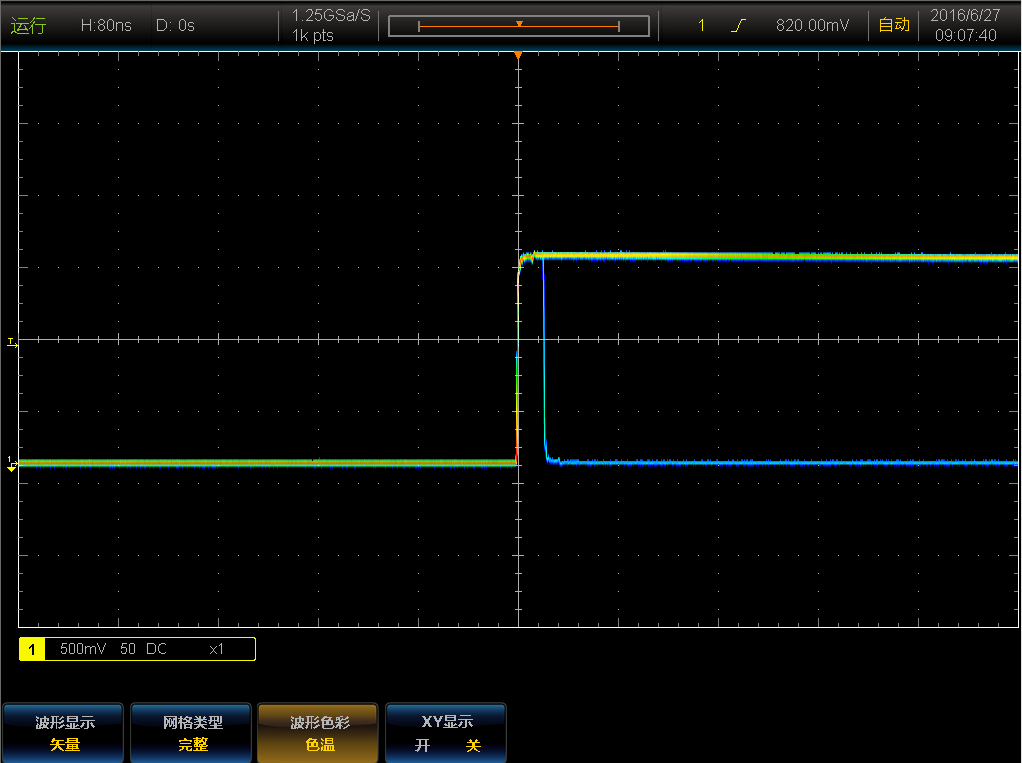Open the 波形色彩 色温 color mode selector
Screen dimensions: 1022x763
(320, 733)
